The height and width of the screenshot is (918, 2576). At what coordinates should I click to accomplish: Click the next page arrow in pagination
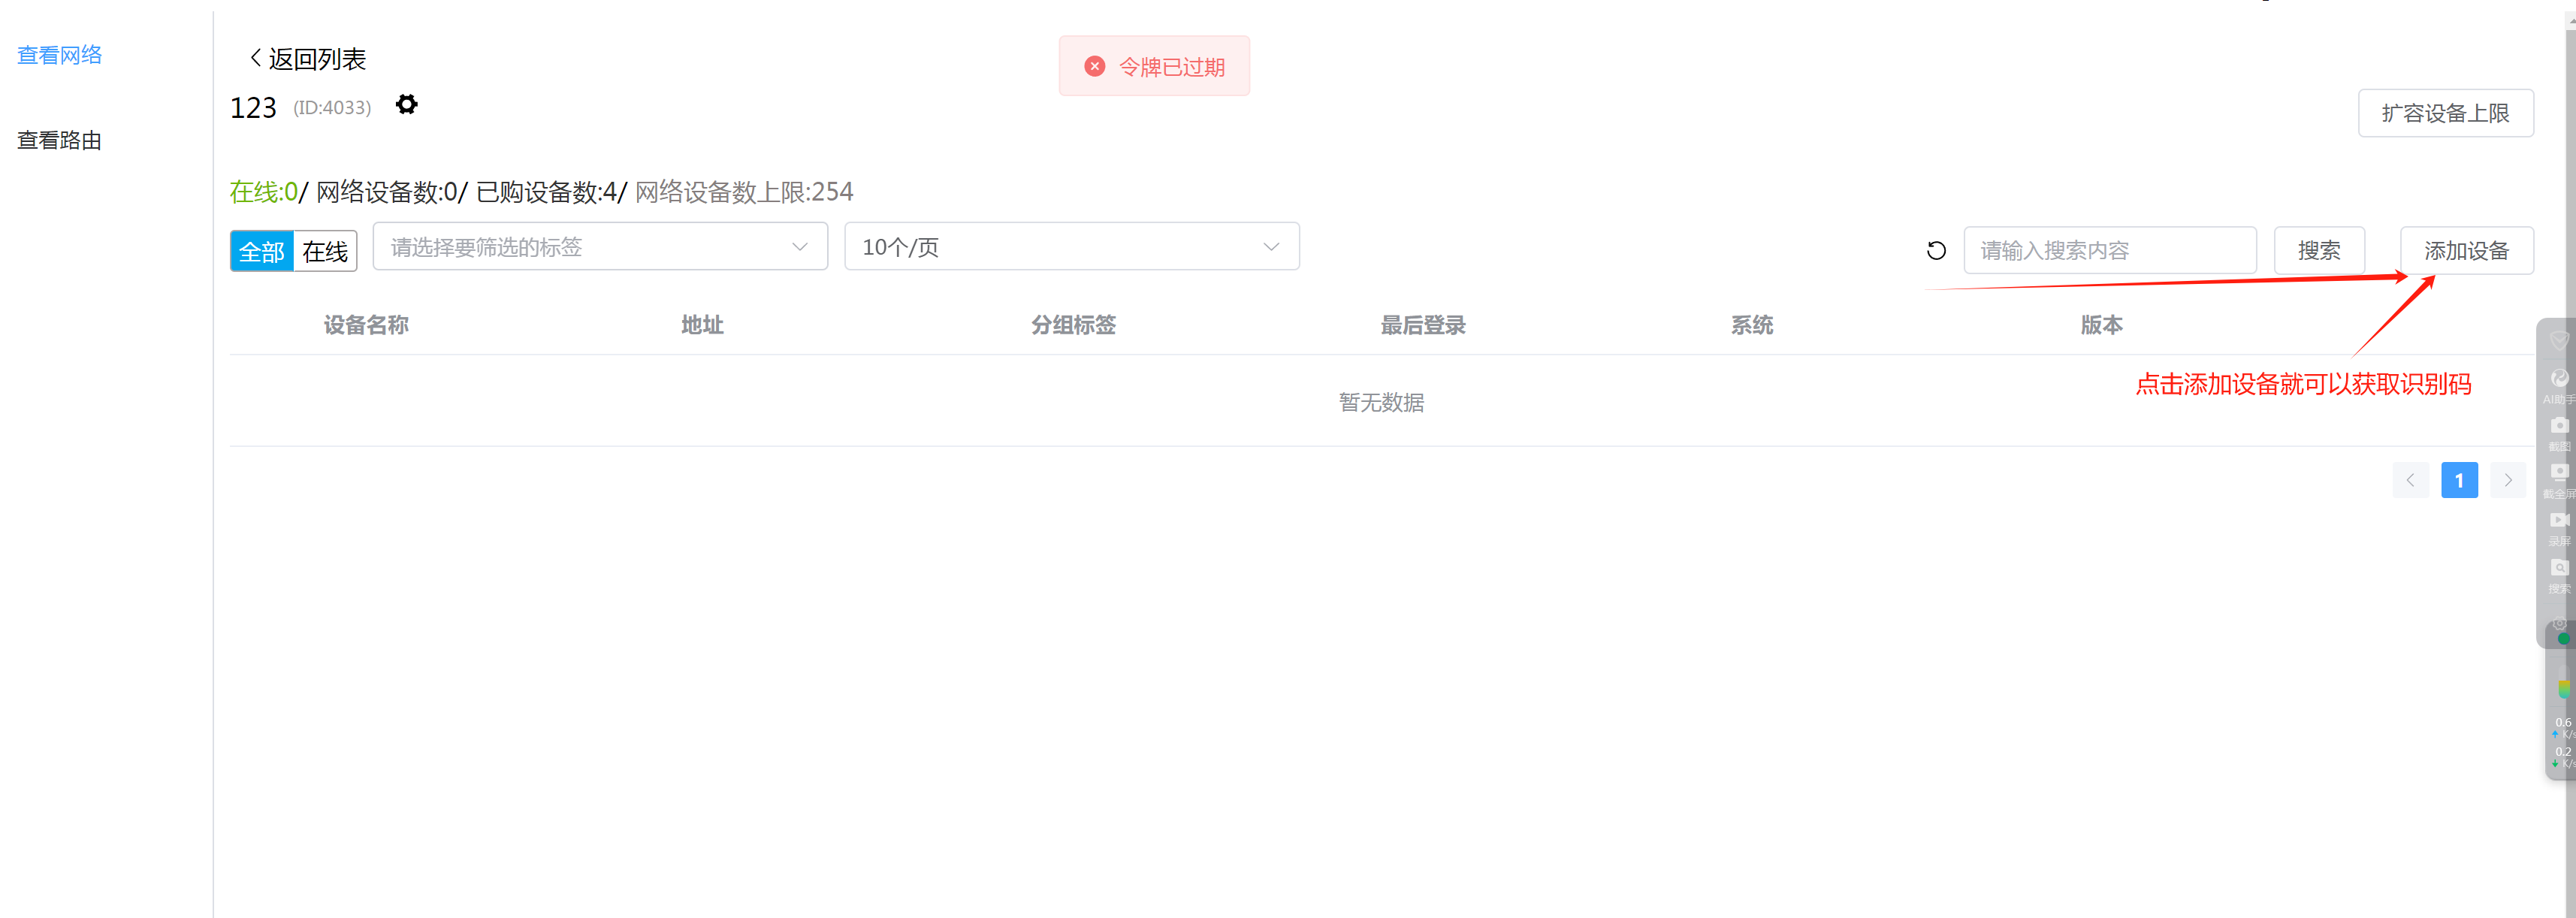[2507, 480]
